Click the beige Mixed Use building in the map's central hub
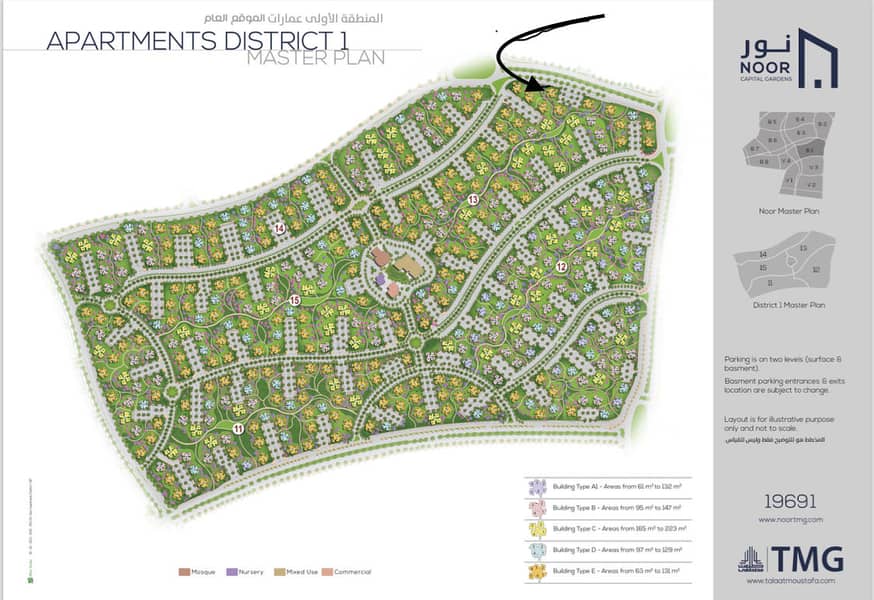 pyautogui.click(x=410, y=267)
